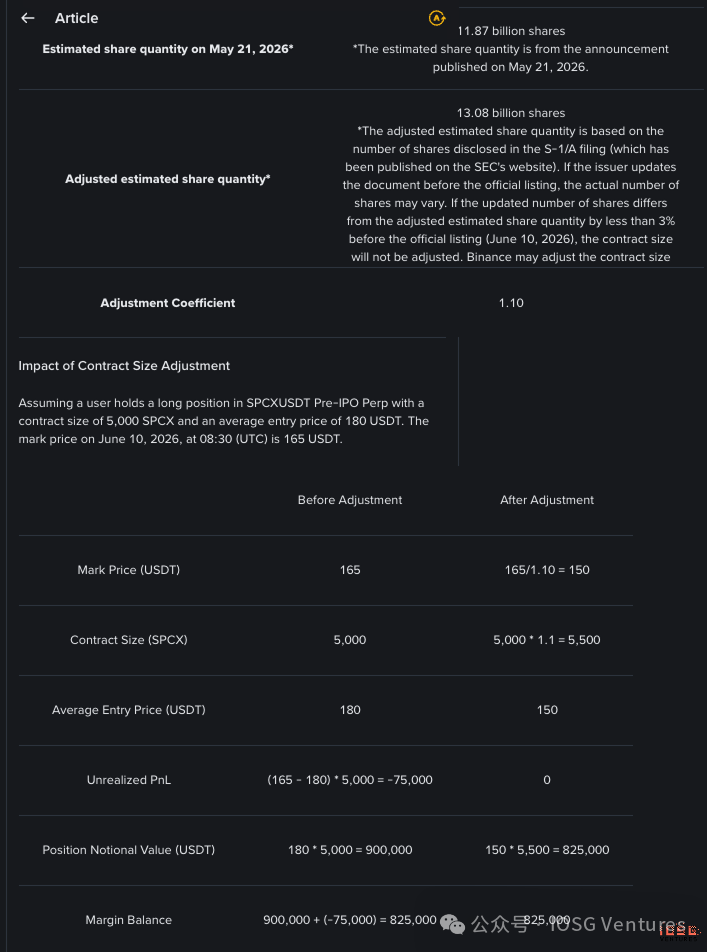The height and width of the screenshot is (952, 707).
Task: Select the 11.87 billion shares text
Action: click(x=511, y=31)
